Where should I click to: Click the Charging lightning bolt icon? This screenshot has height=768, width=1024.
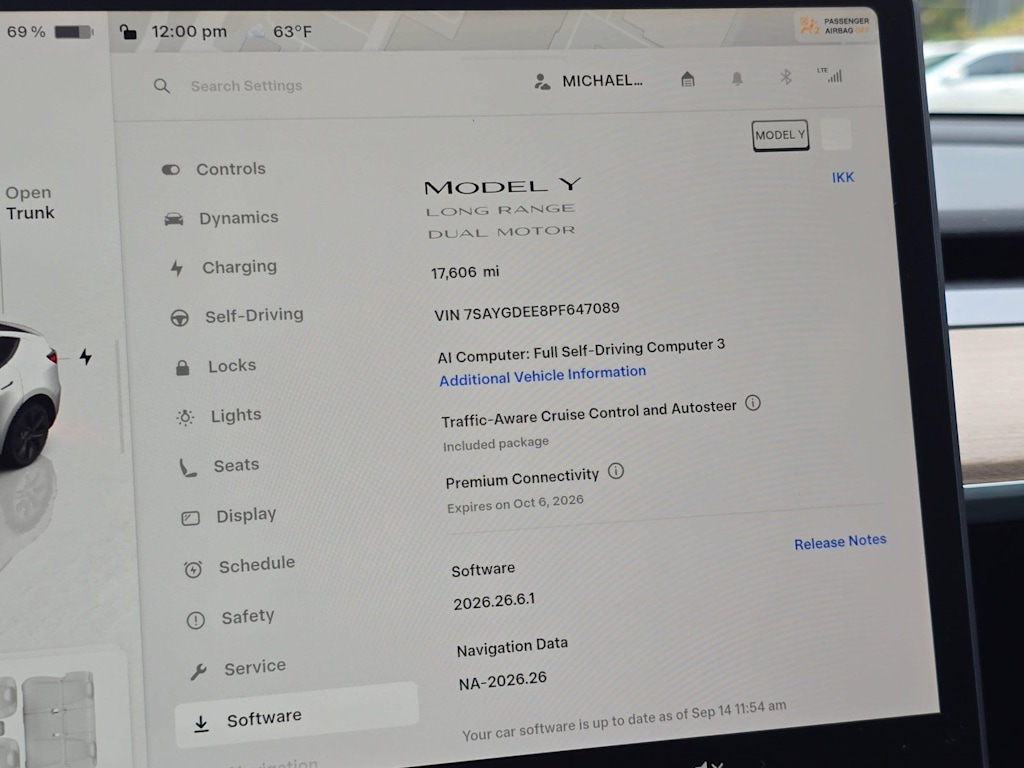point(177,268)
